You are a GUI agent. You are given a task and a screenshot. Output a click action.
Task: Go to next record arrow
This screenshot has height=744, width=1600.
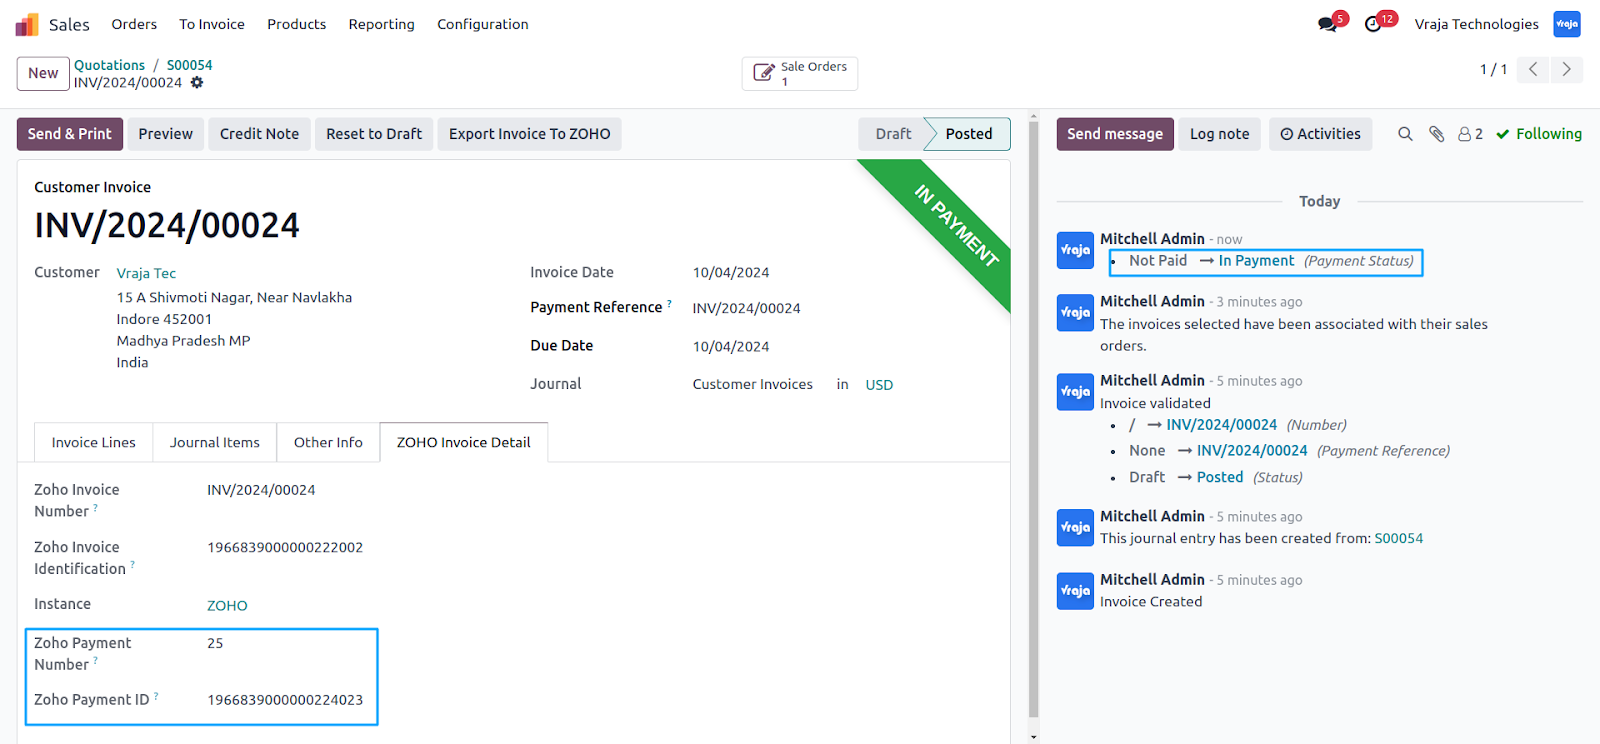(x=1566, y=69)
